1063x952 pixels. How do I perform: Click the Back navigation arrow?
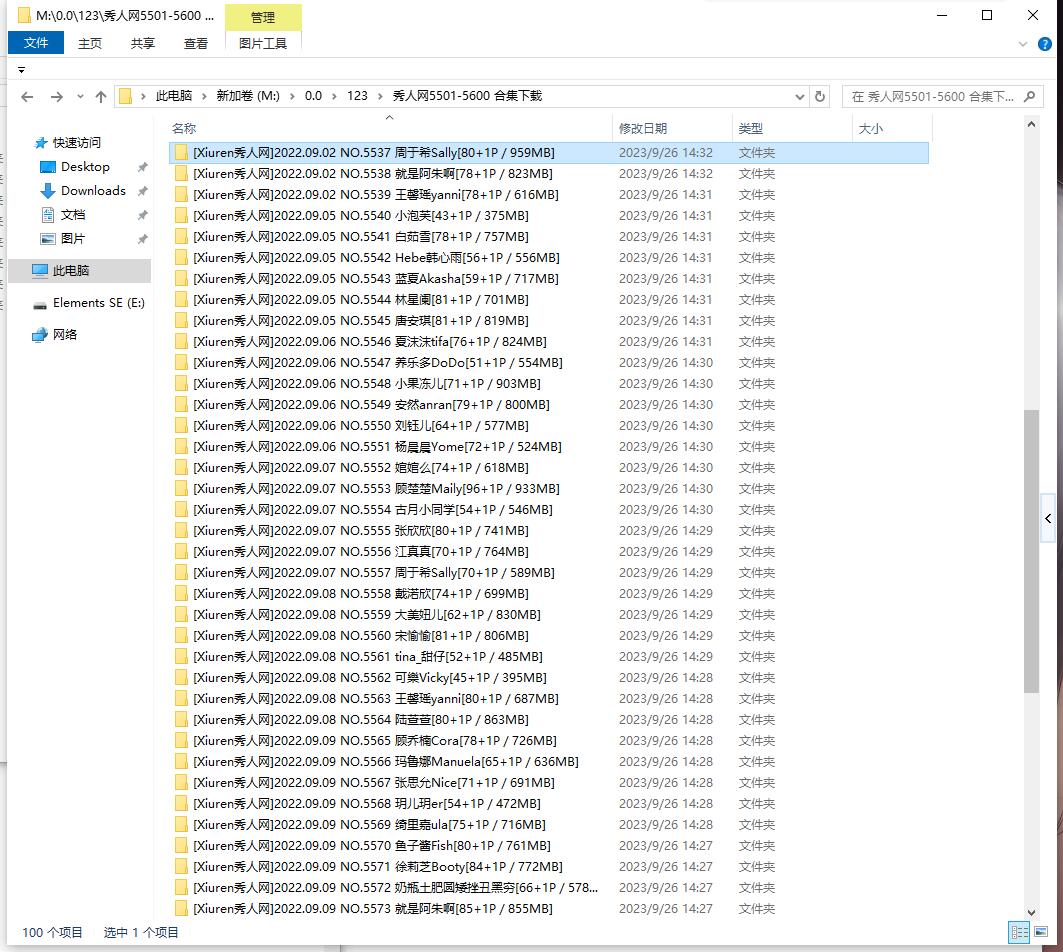(27, 97)
